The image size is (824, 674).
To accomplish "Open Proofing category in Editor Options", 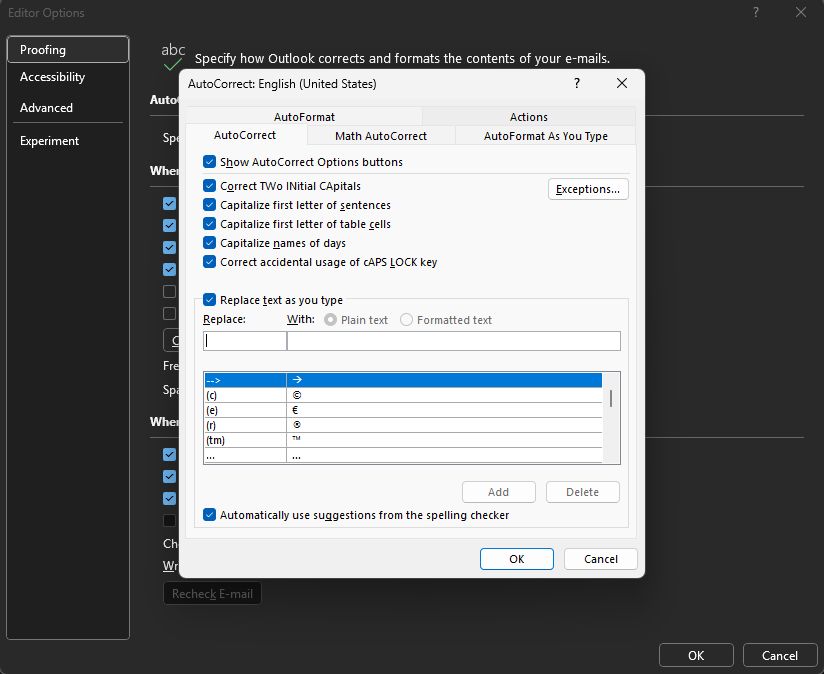I will coord(68,49).
